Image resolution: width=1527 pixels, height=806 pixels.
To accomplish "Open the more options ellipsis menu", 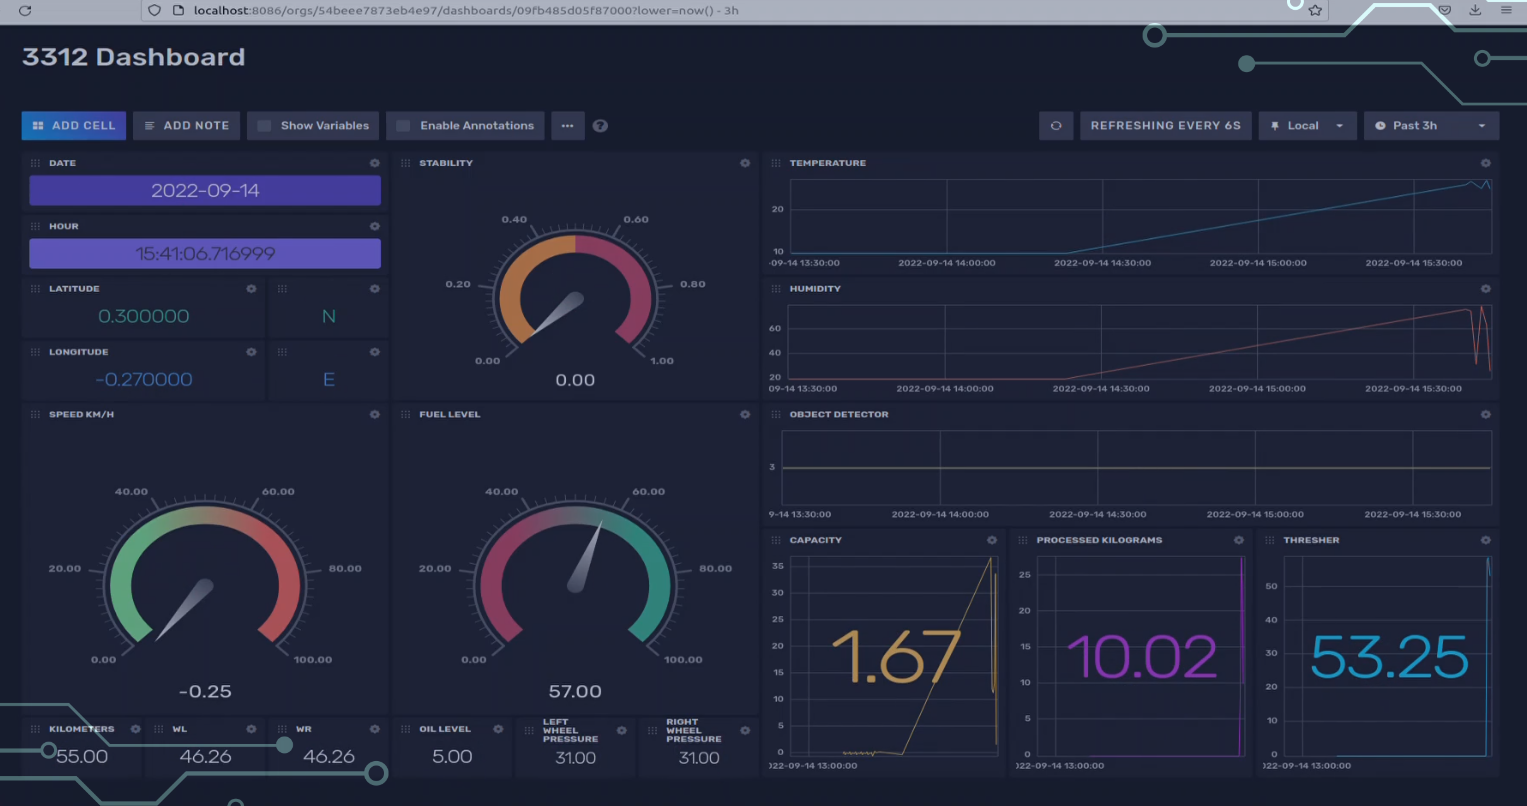I will coord(567,126).
